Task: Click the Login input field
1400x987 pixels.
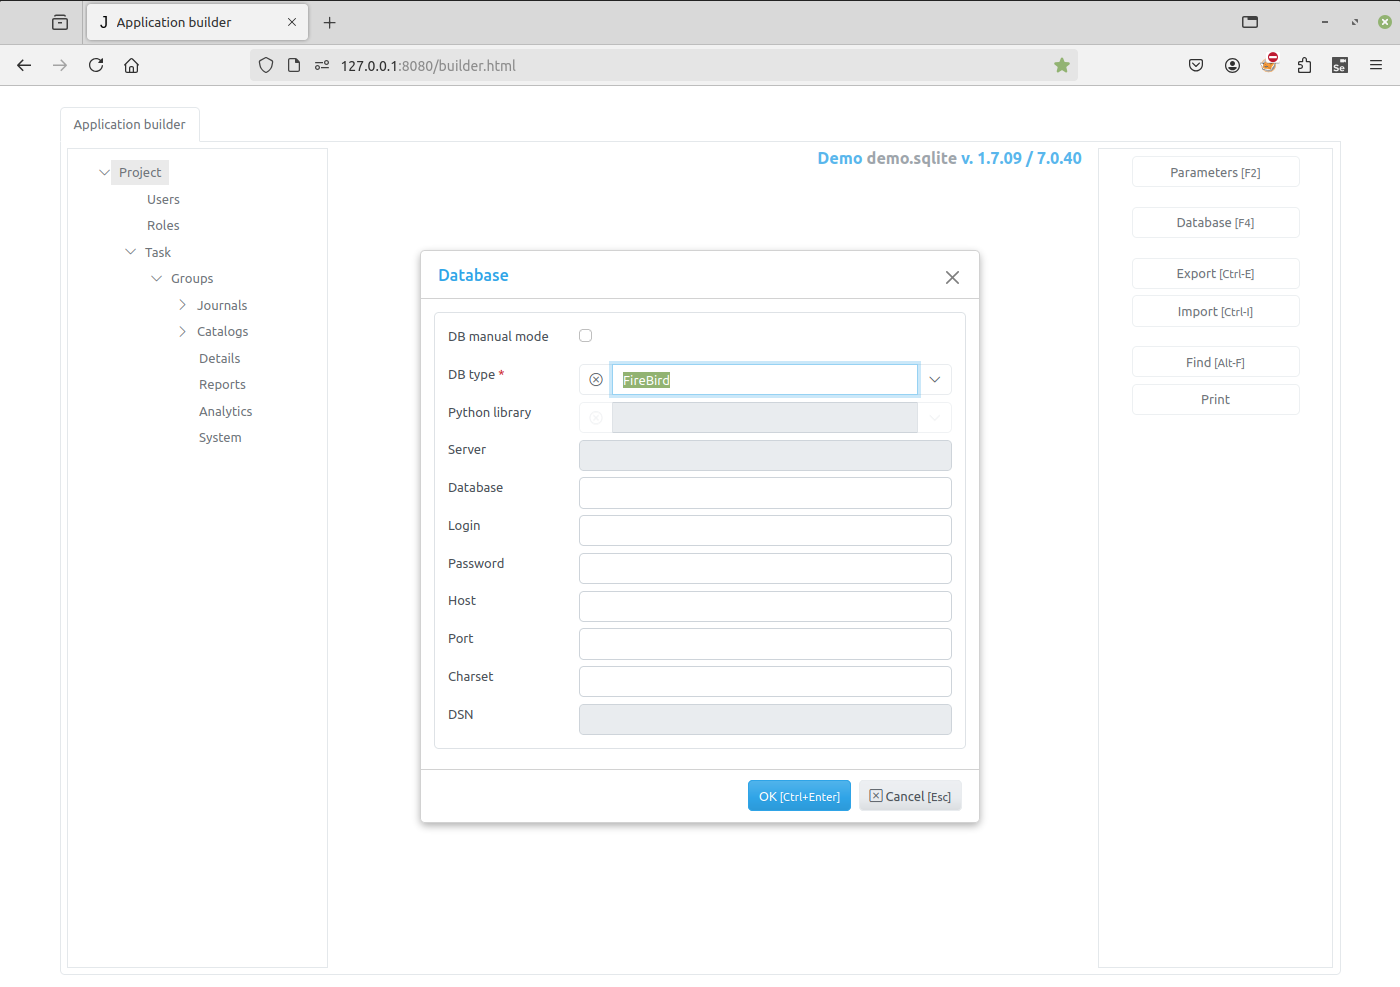Action: [765, 530]
